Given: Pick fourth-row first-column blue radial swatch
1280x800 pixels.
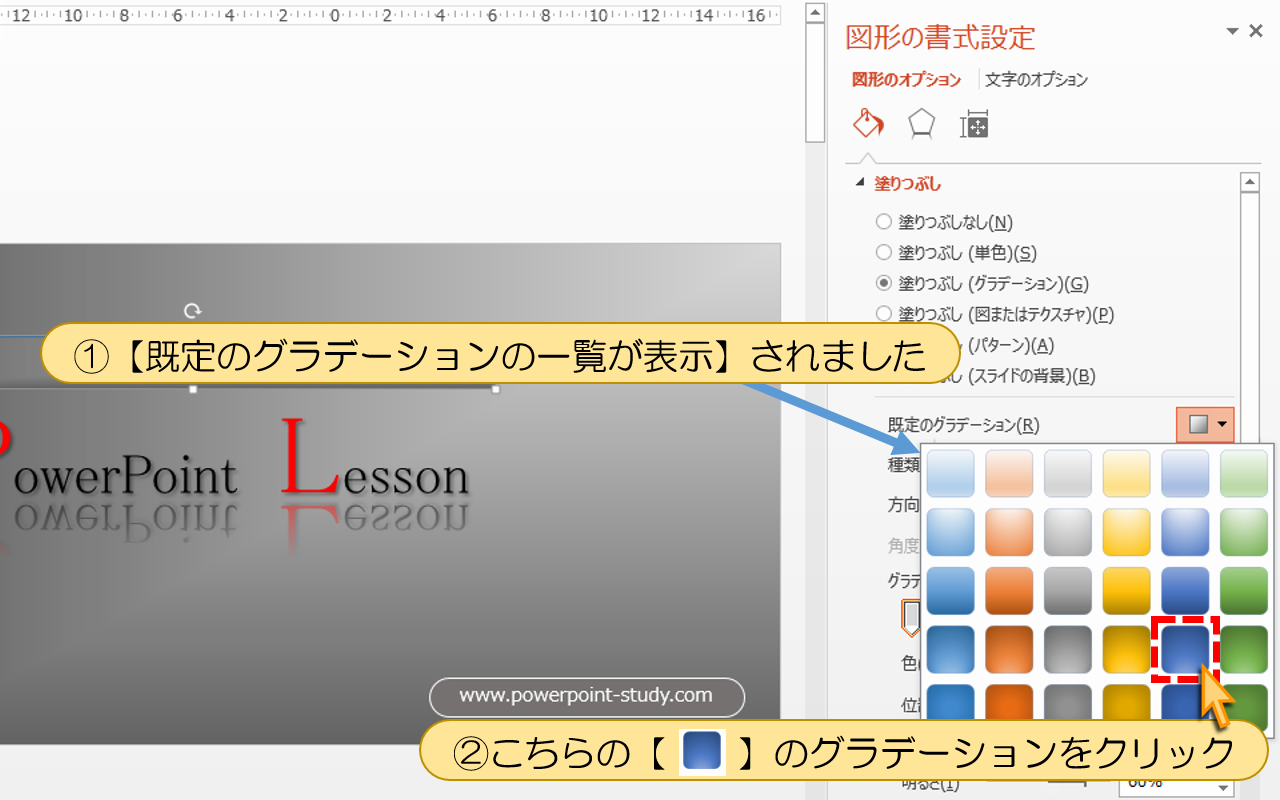Looking at the screenshot, I should click(x=950, y=650).
